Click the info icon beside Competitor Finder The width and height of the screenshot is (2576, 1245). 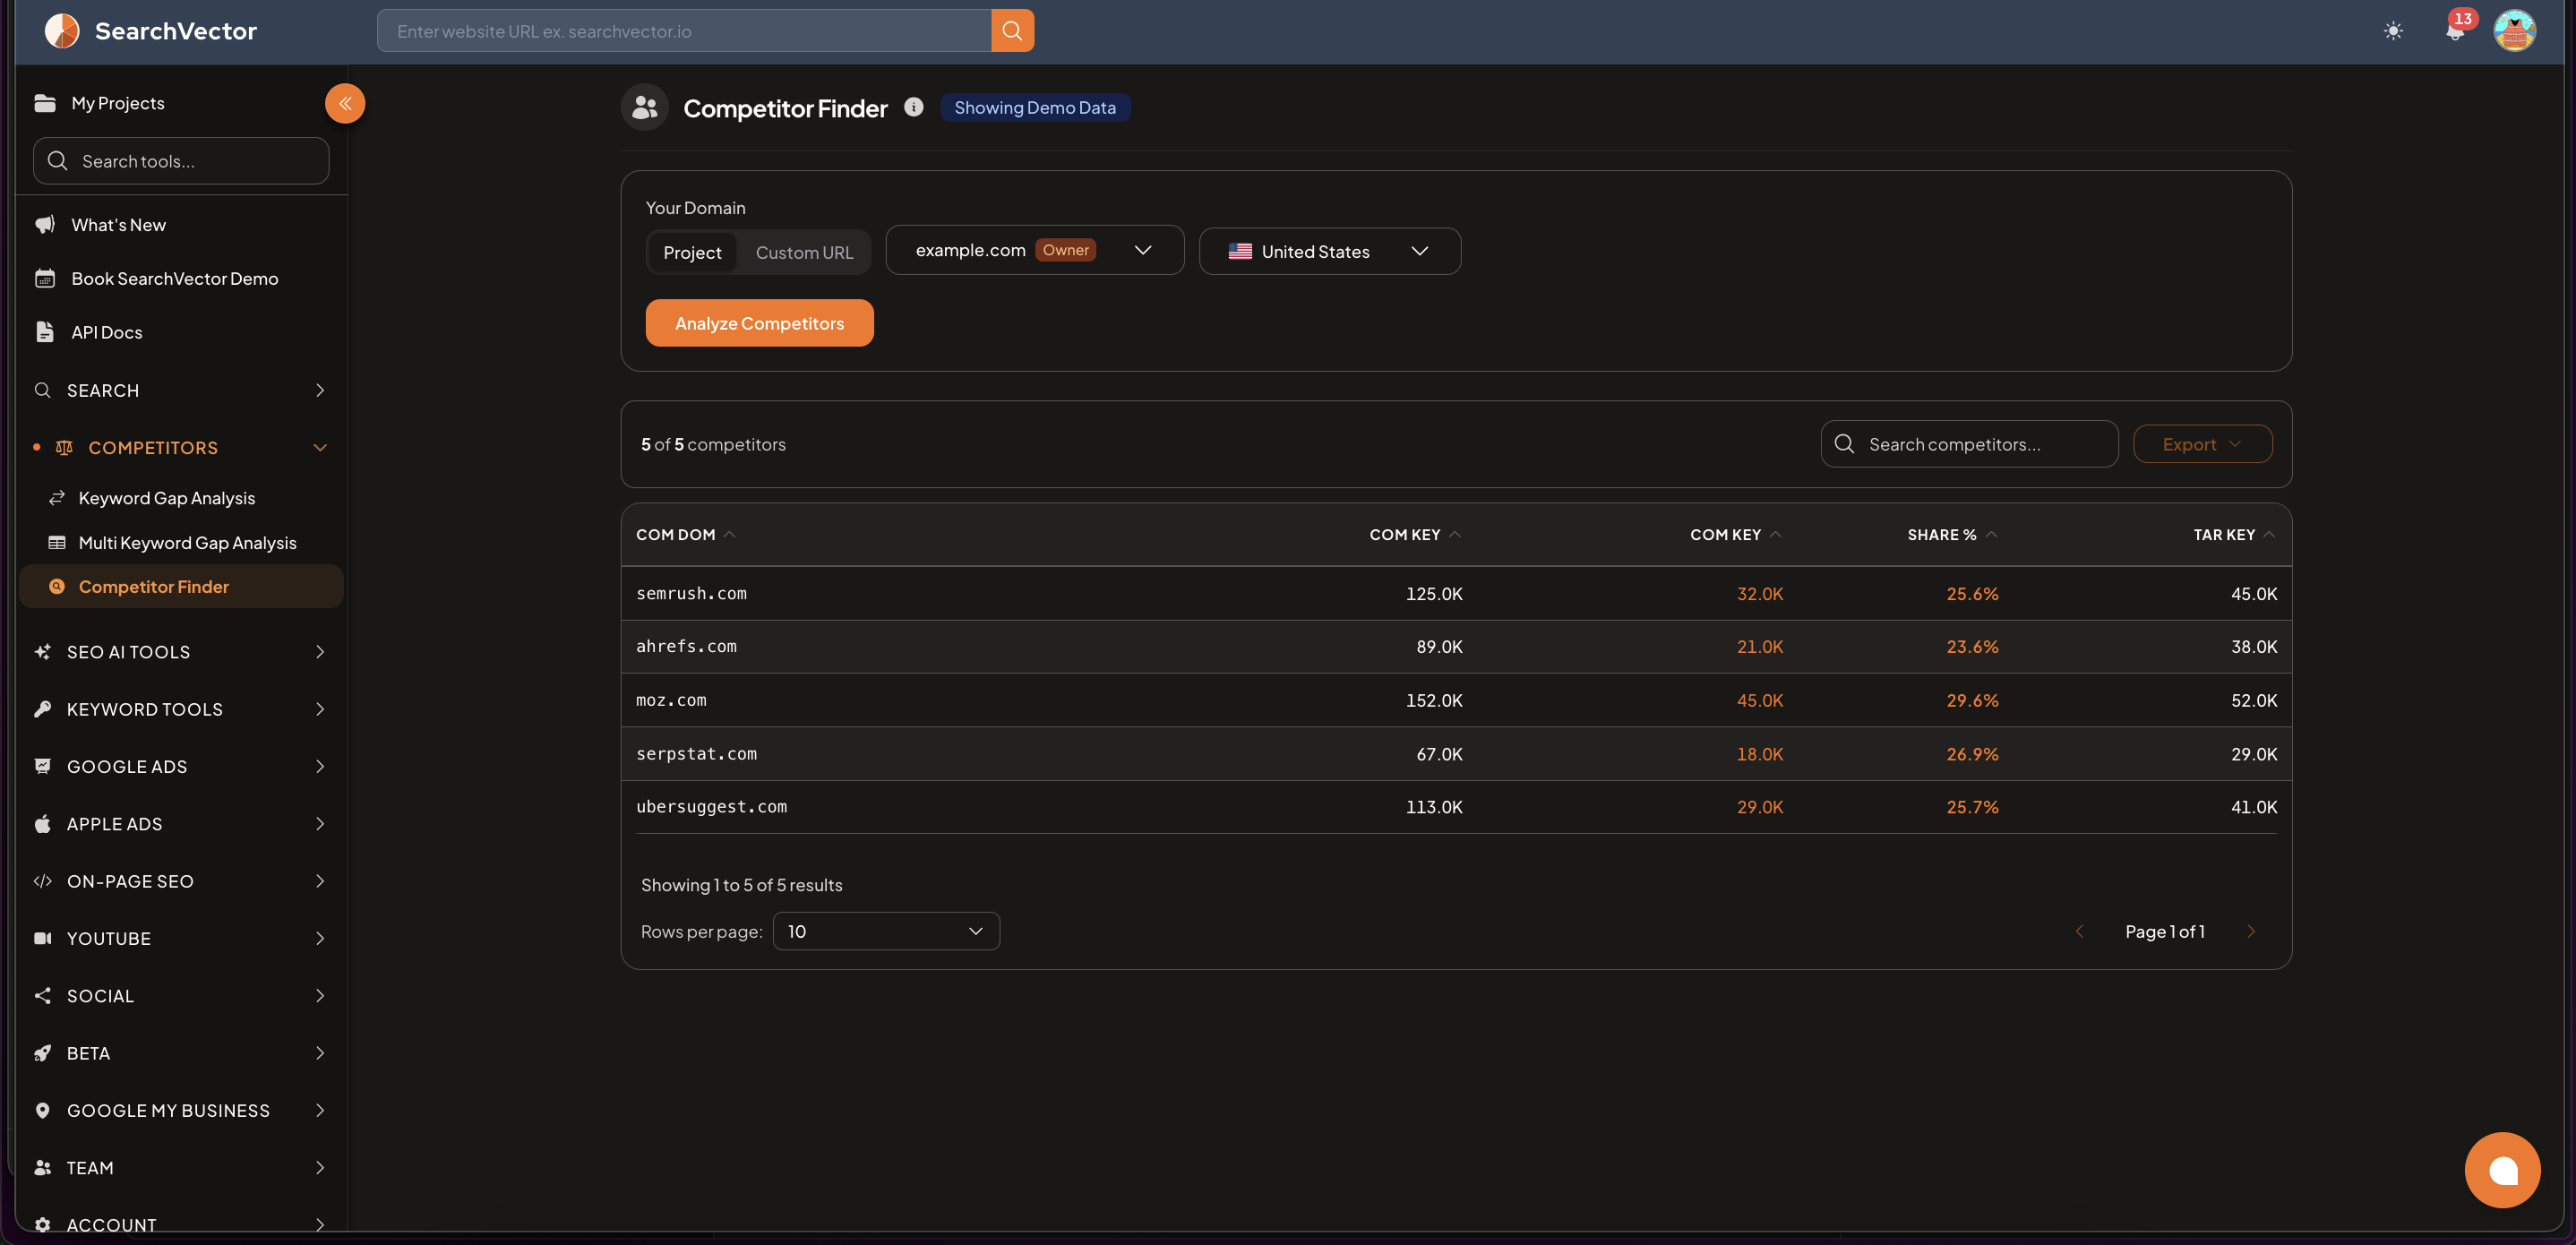pyautogui.click(x=913, y=107)
